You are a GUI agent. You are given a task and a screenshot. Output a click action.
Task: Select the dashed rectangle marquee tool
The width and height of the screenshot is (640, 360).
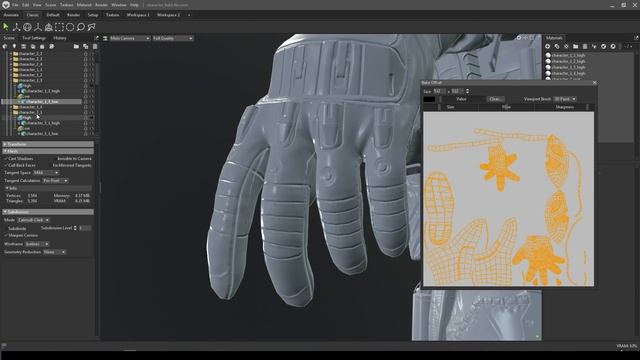[60, 27]
